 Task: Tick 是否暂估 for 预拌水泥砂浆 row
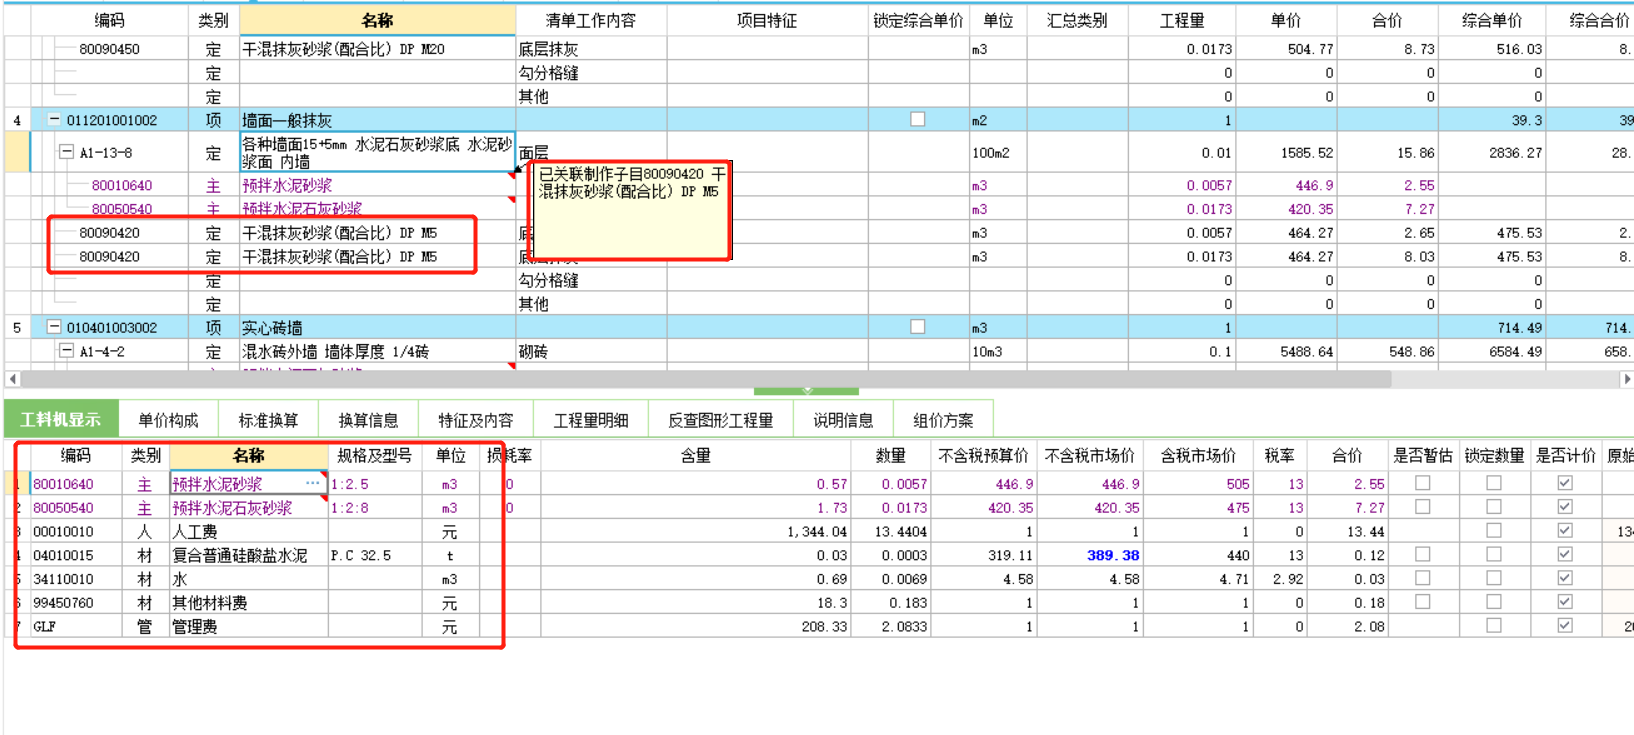click(1422, 483)
